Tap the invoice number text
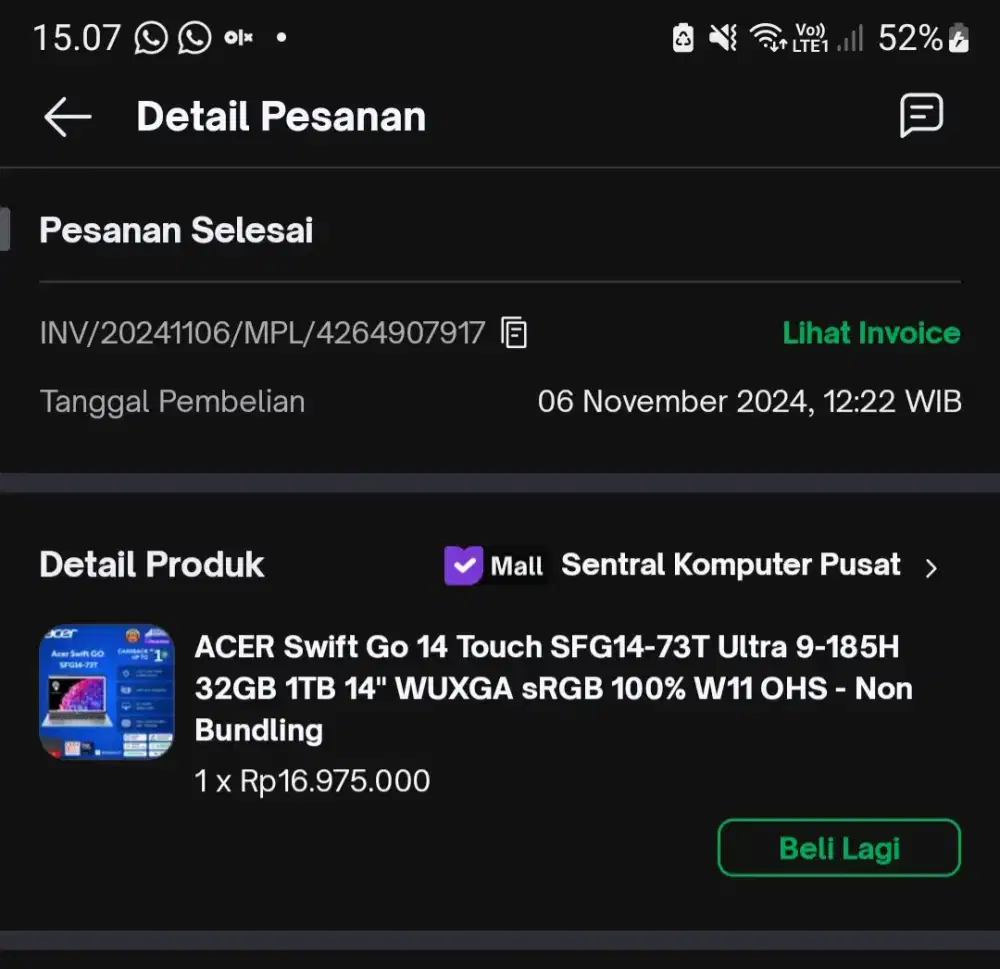The height and width of the screenshot is (969, 1000). point(262,333)
